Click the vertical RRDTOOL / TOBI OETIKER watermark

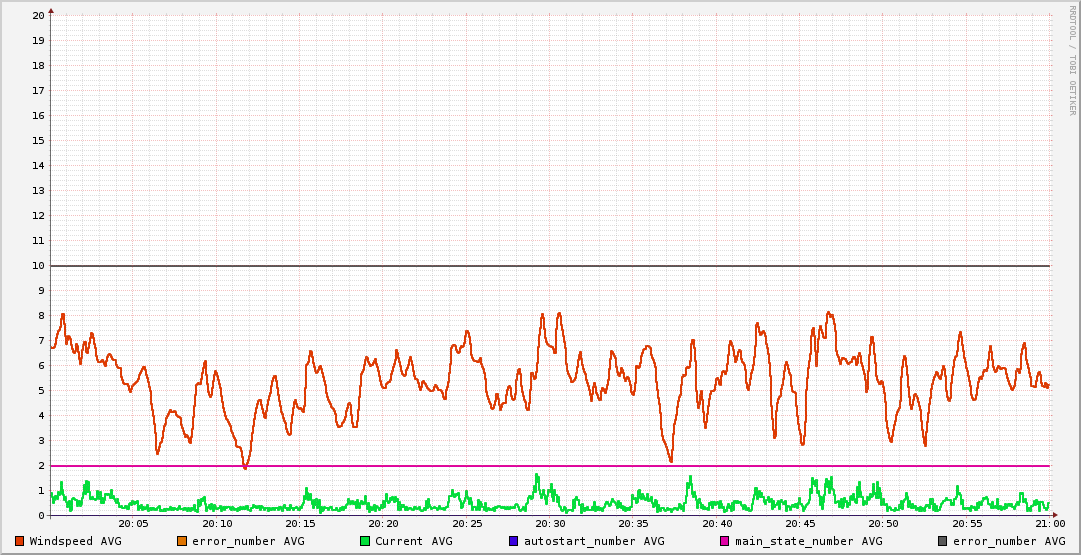(x=1072, y=60)
